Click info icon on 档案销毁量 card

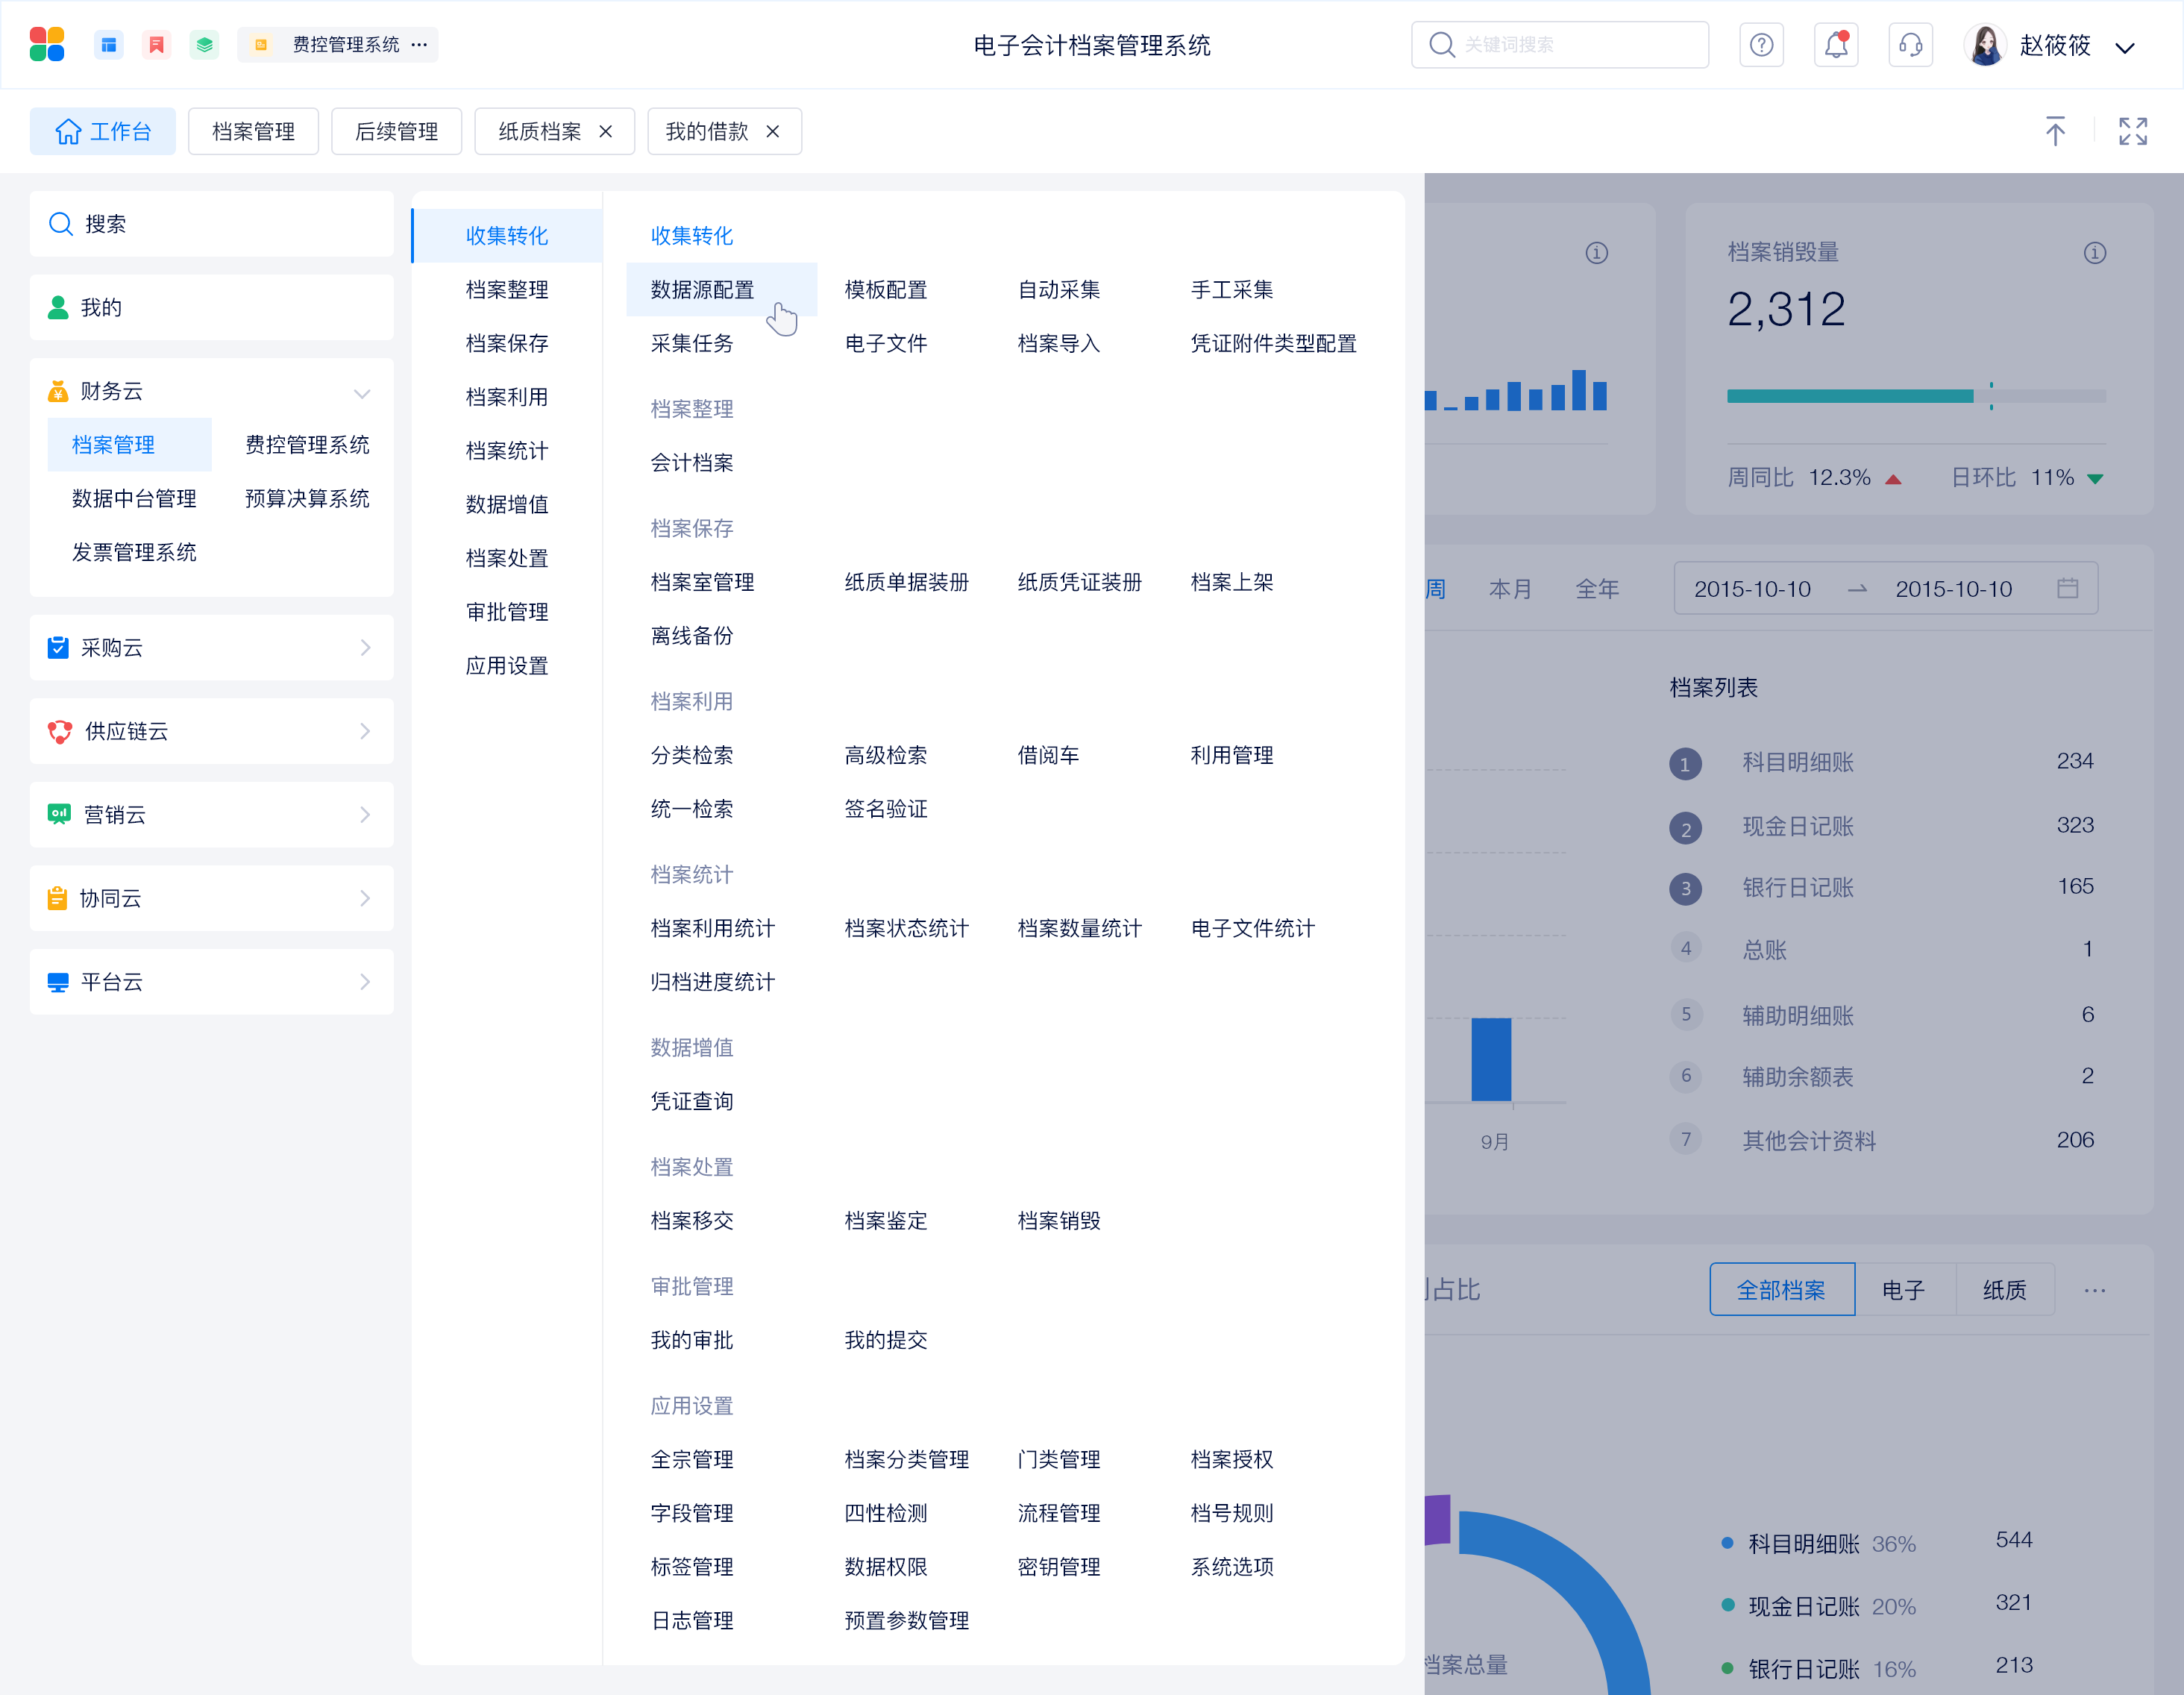click(x=2095, y=253)
